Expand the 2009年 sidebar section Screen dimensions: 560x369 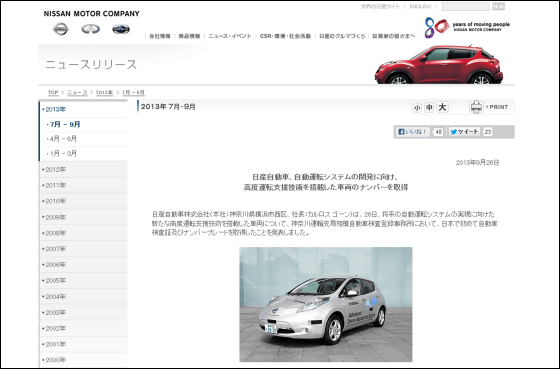83,217
